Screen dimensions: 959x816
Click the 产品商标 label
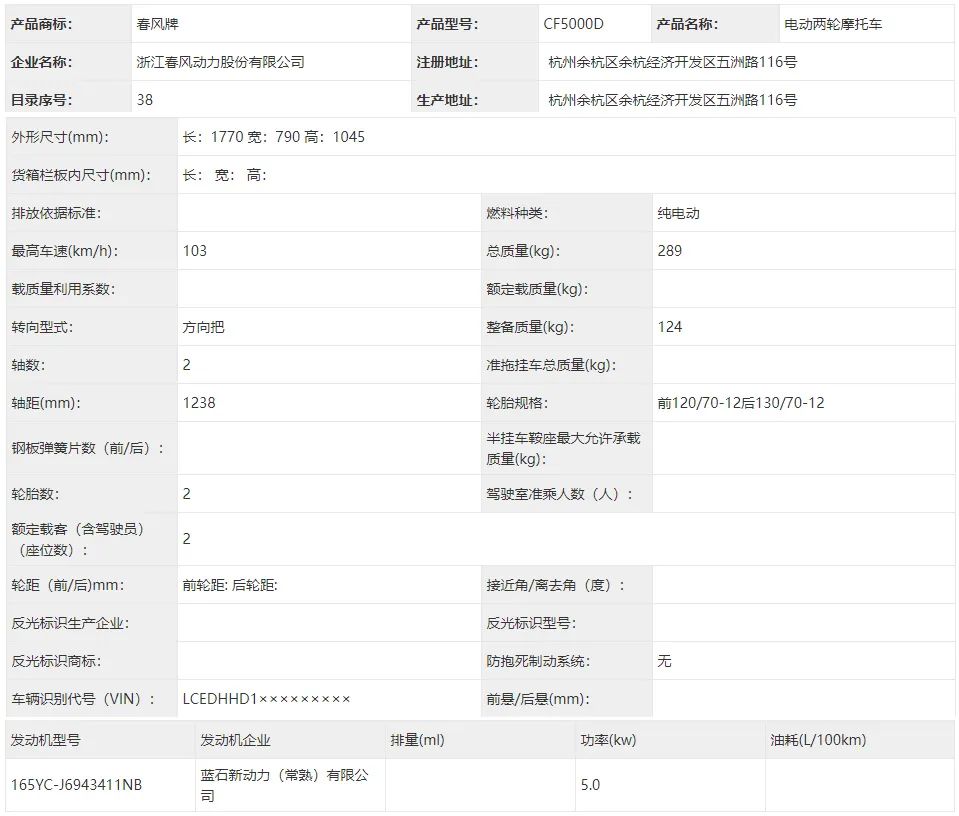[x=41, y=24]
